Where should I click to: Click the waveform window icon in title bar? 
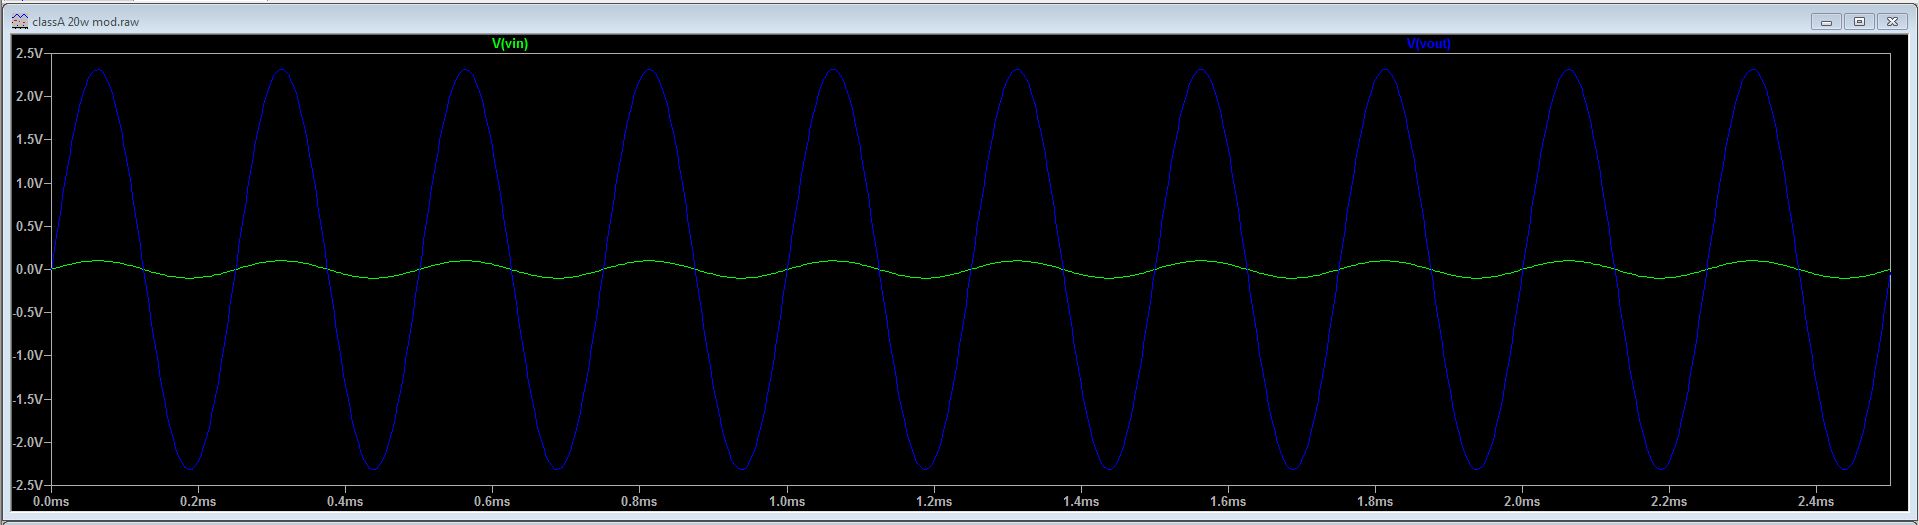20,21
